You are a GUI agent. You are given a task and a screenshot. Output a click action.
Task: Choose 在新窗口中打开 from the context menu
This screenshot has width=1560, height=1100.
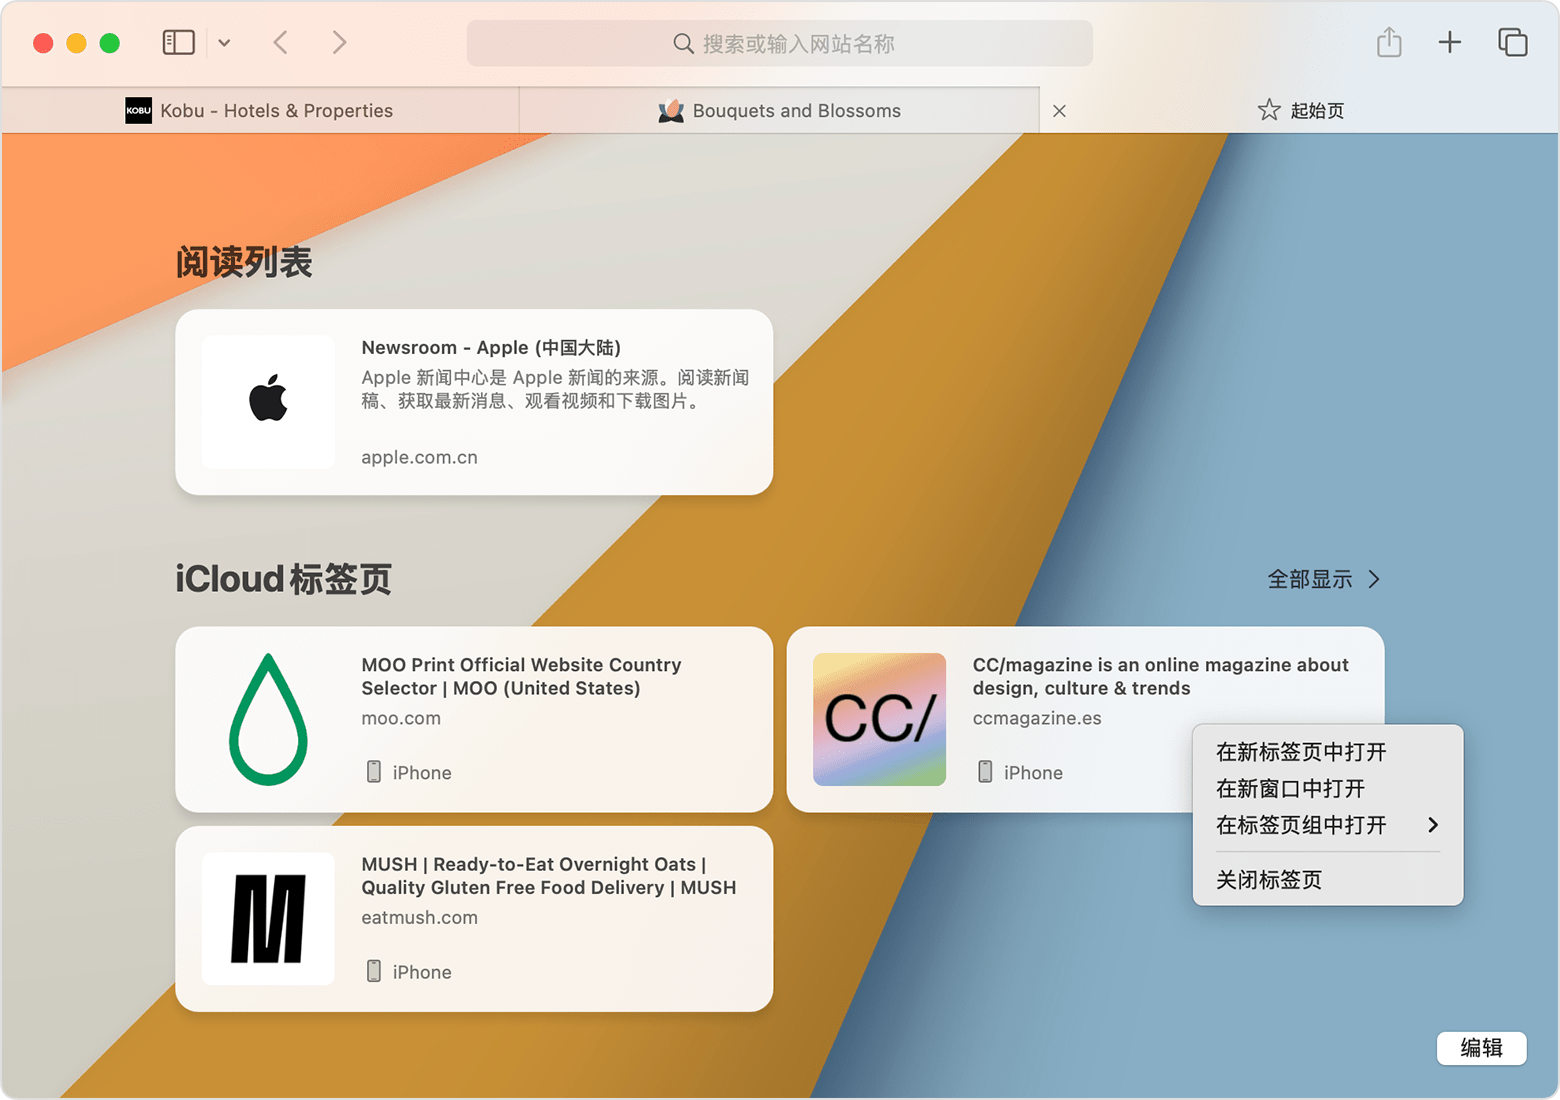[1291, 788]
